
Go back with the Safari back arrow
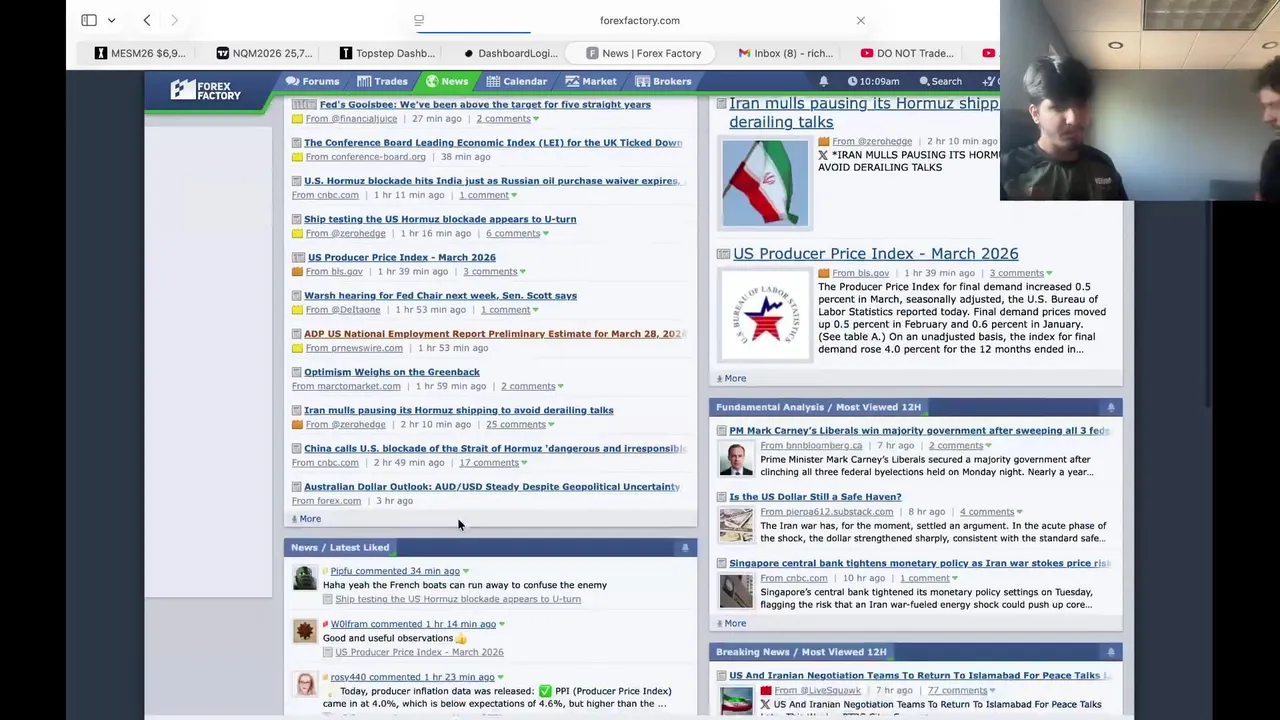(147, 20)
